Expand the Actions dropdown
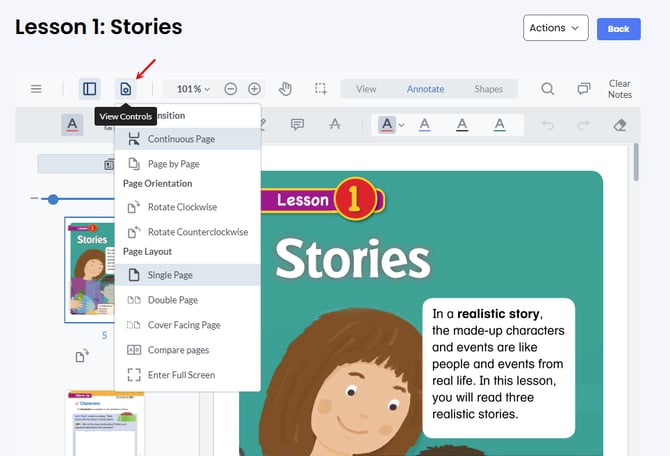This screenshot has width=670, height=456. (555, 28)
